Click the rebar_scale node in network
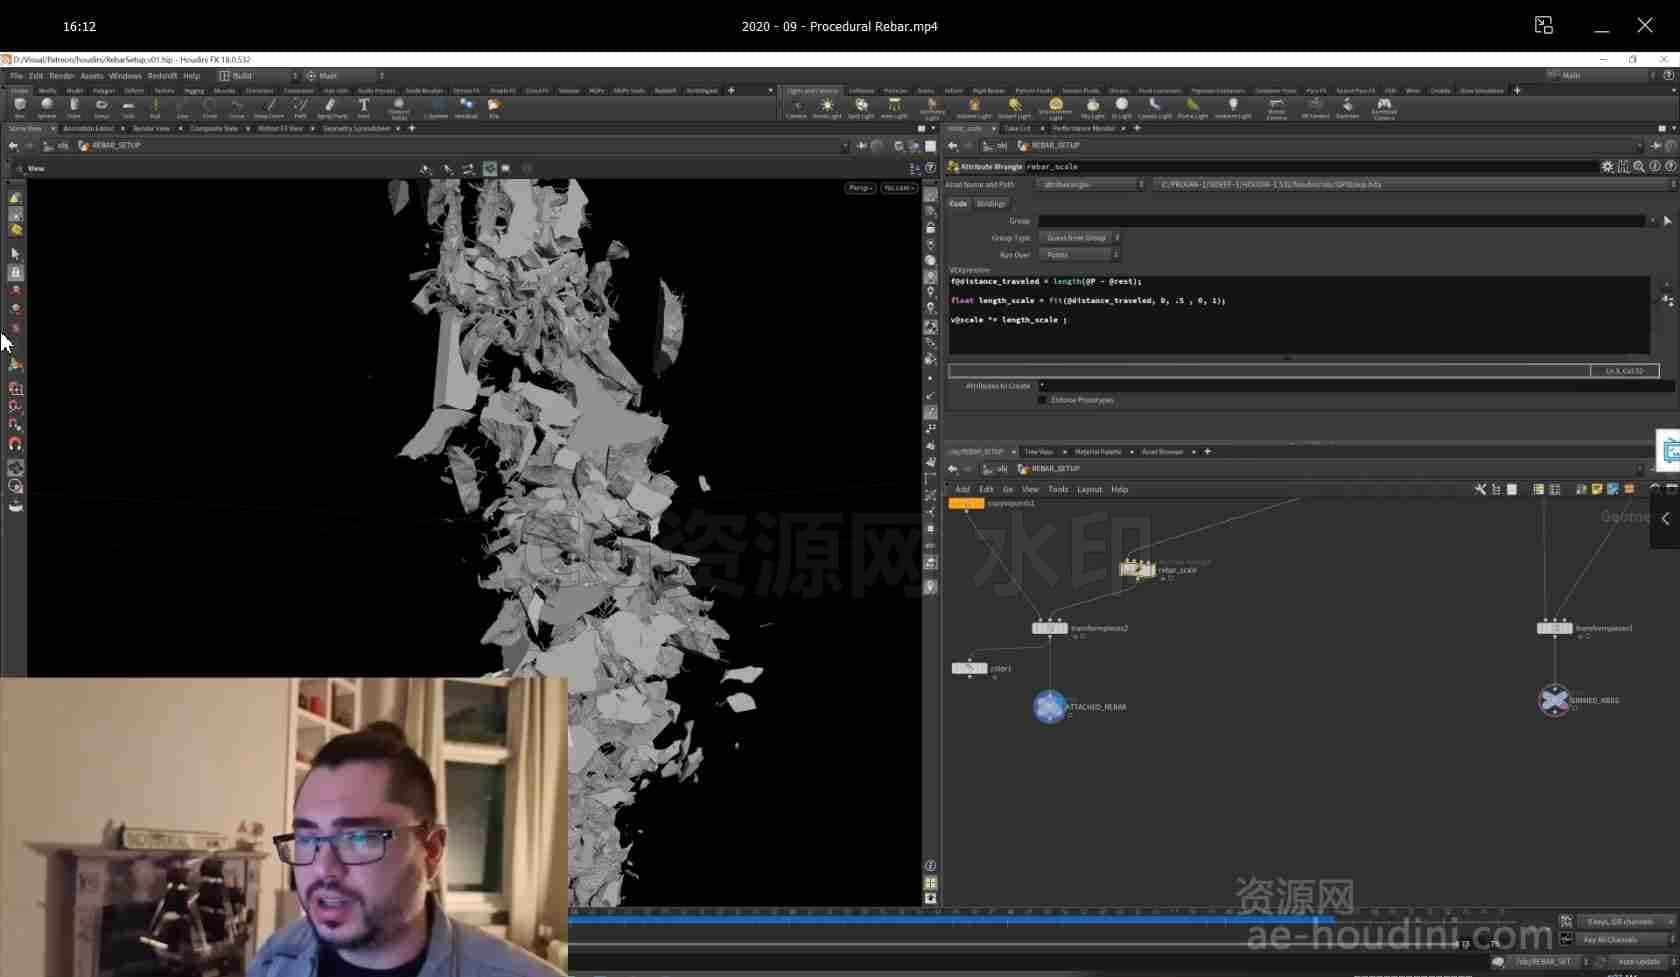 coord(1137,569)
